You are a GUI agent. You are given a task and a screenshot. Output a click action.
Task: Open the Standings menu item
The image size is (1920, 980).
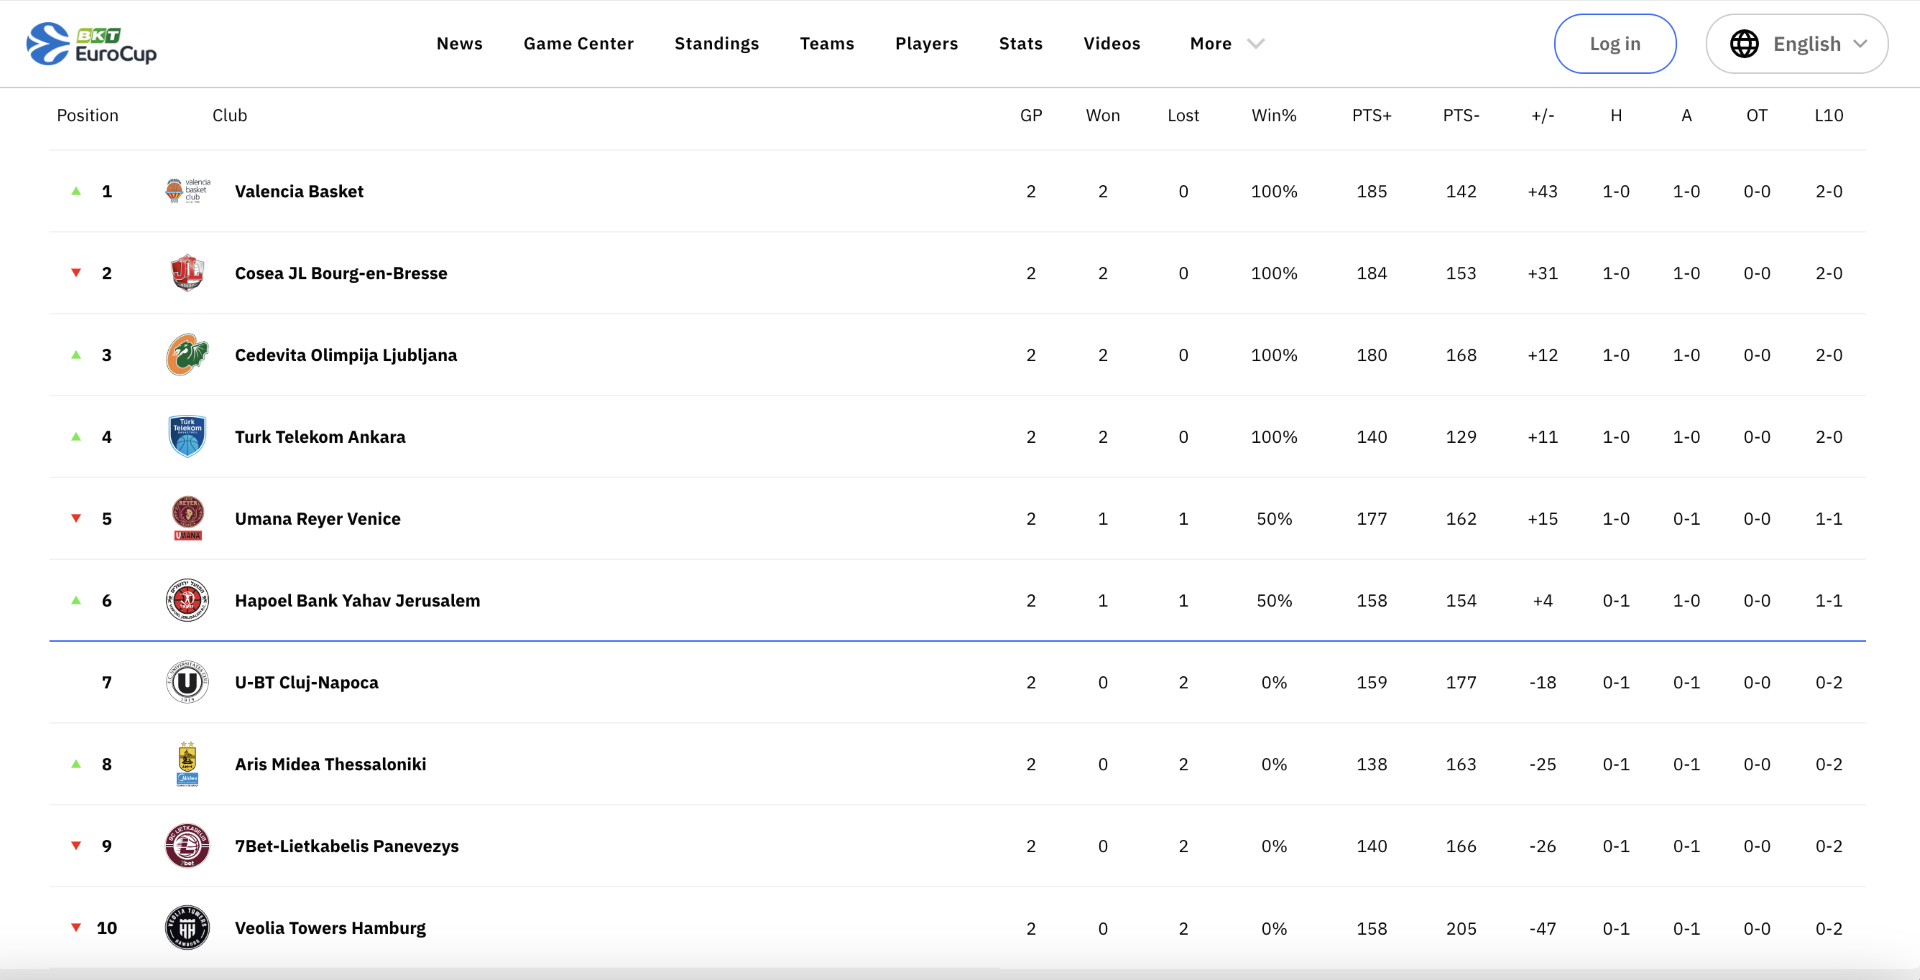tap(716, 44)
